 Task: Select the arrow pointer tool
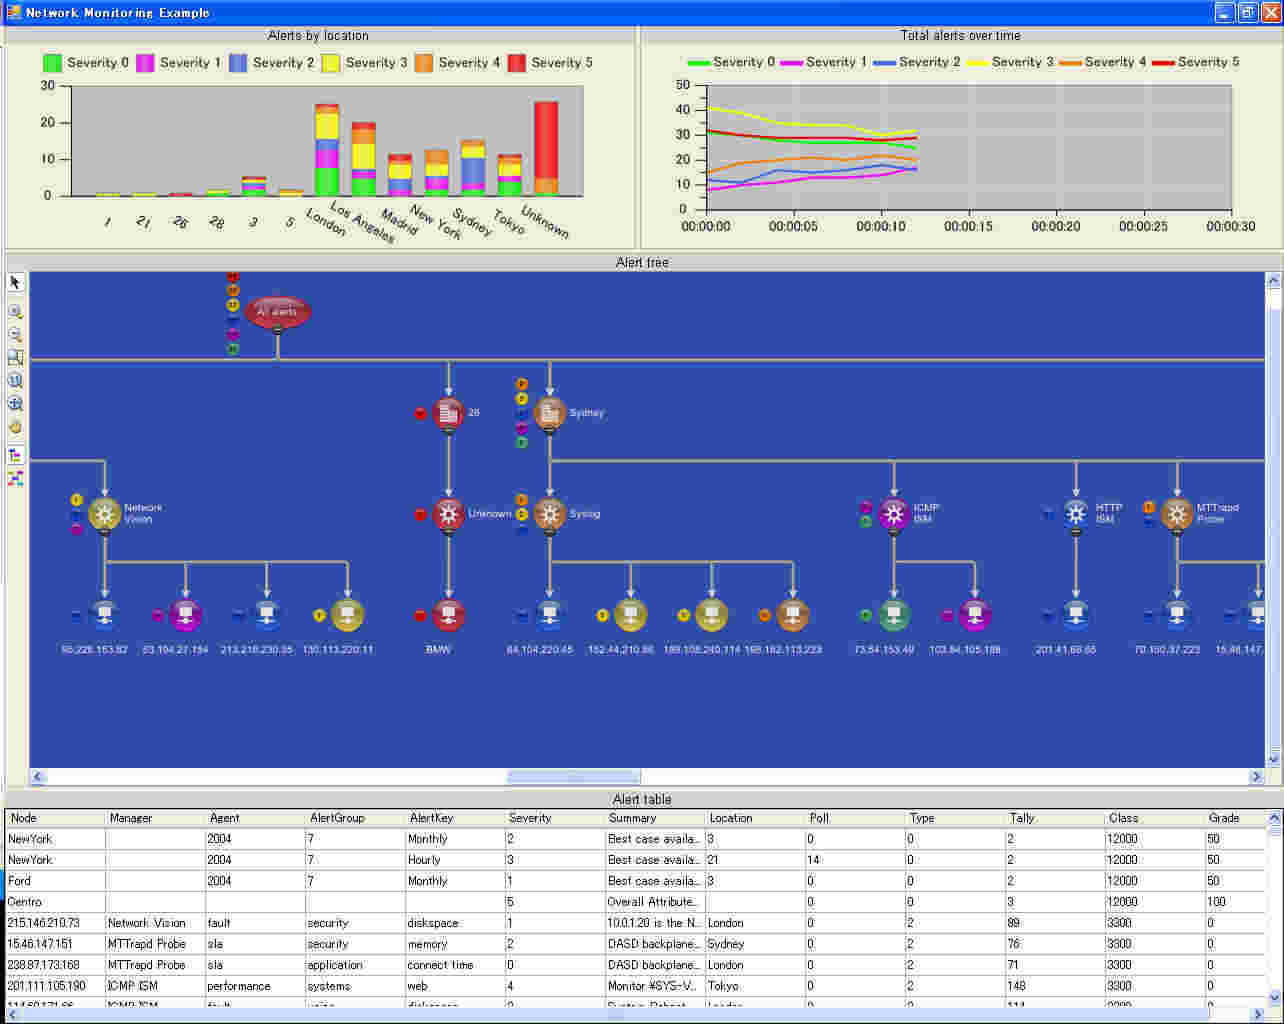[15, 283]
